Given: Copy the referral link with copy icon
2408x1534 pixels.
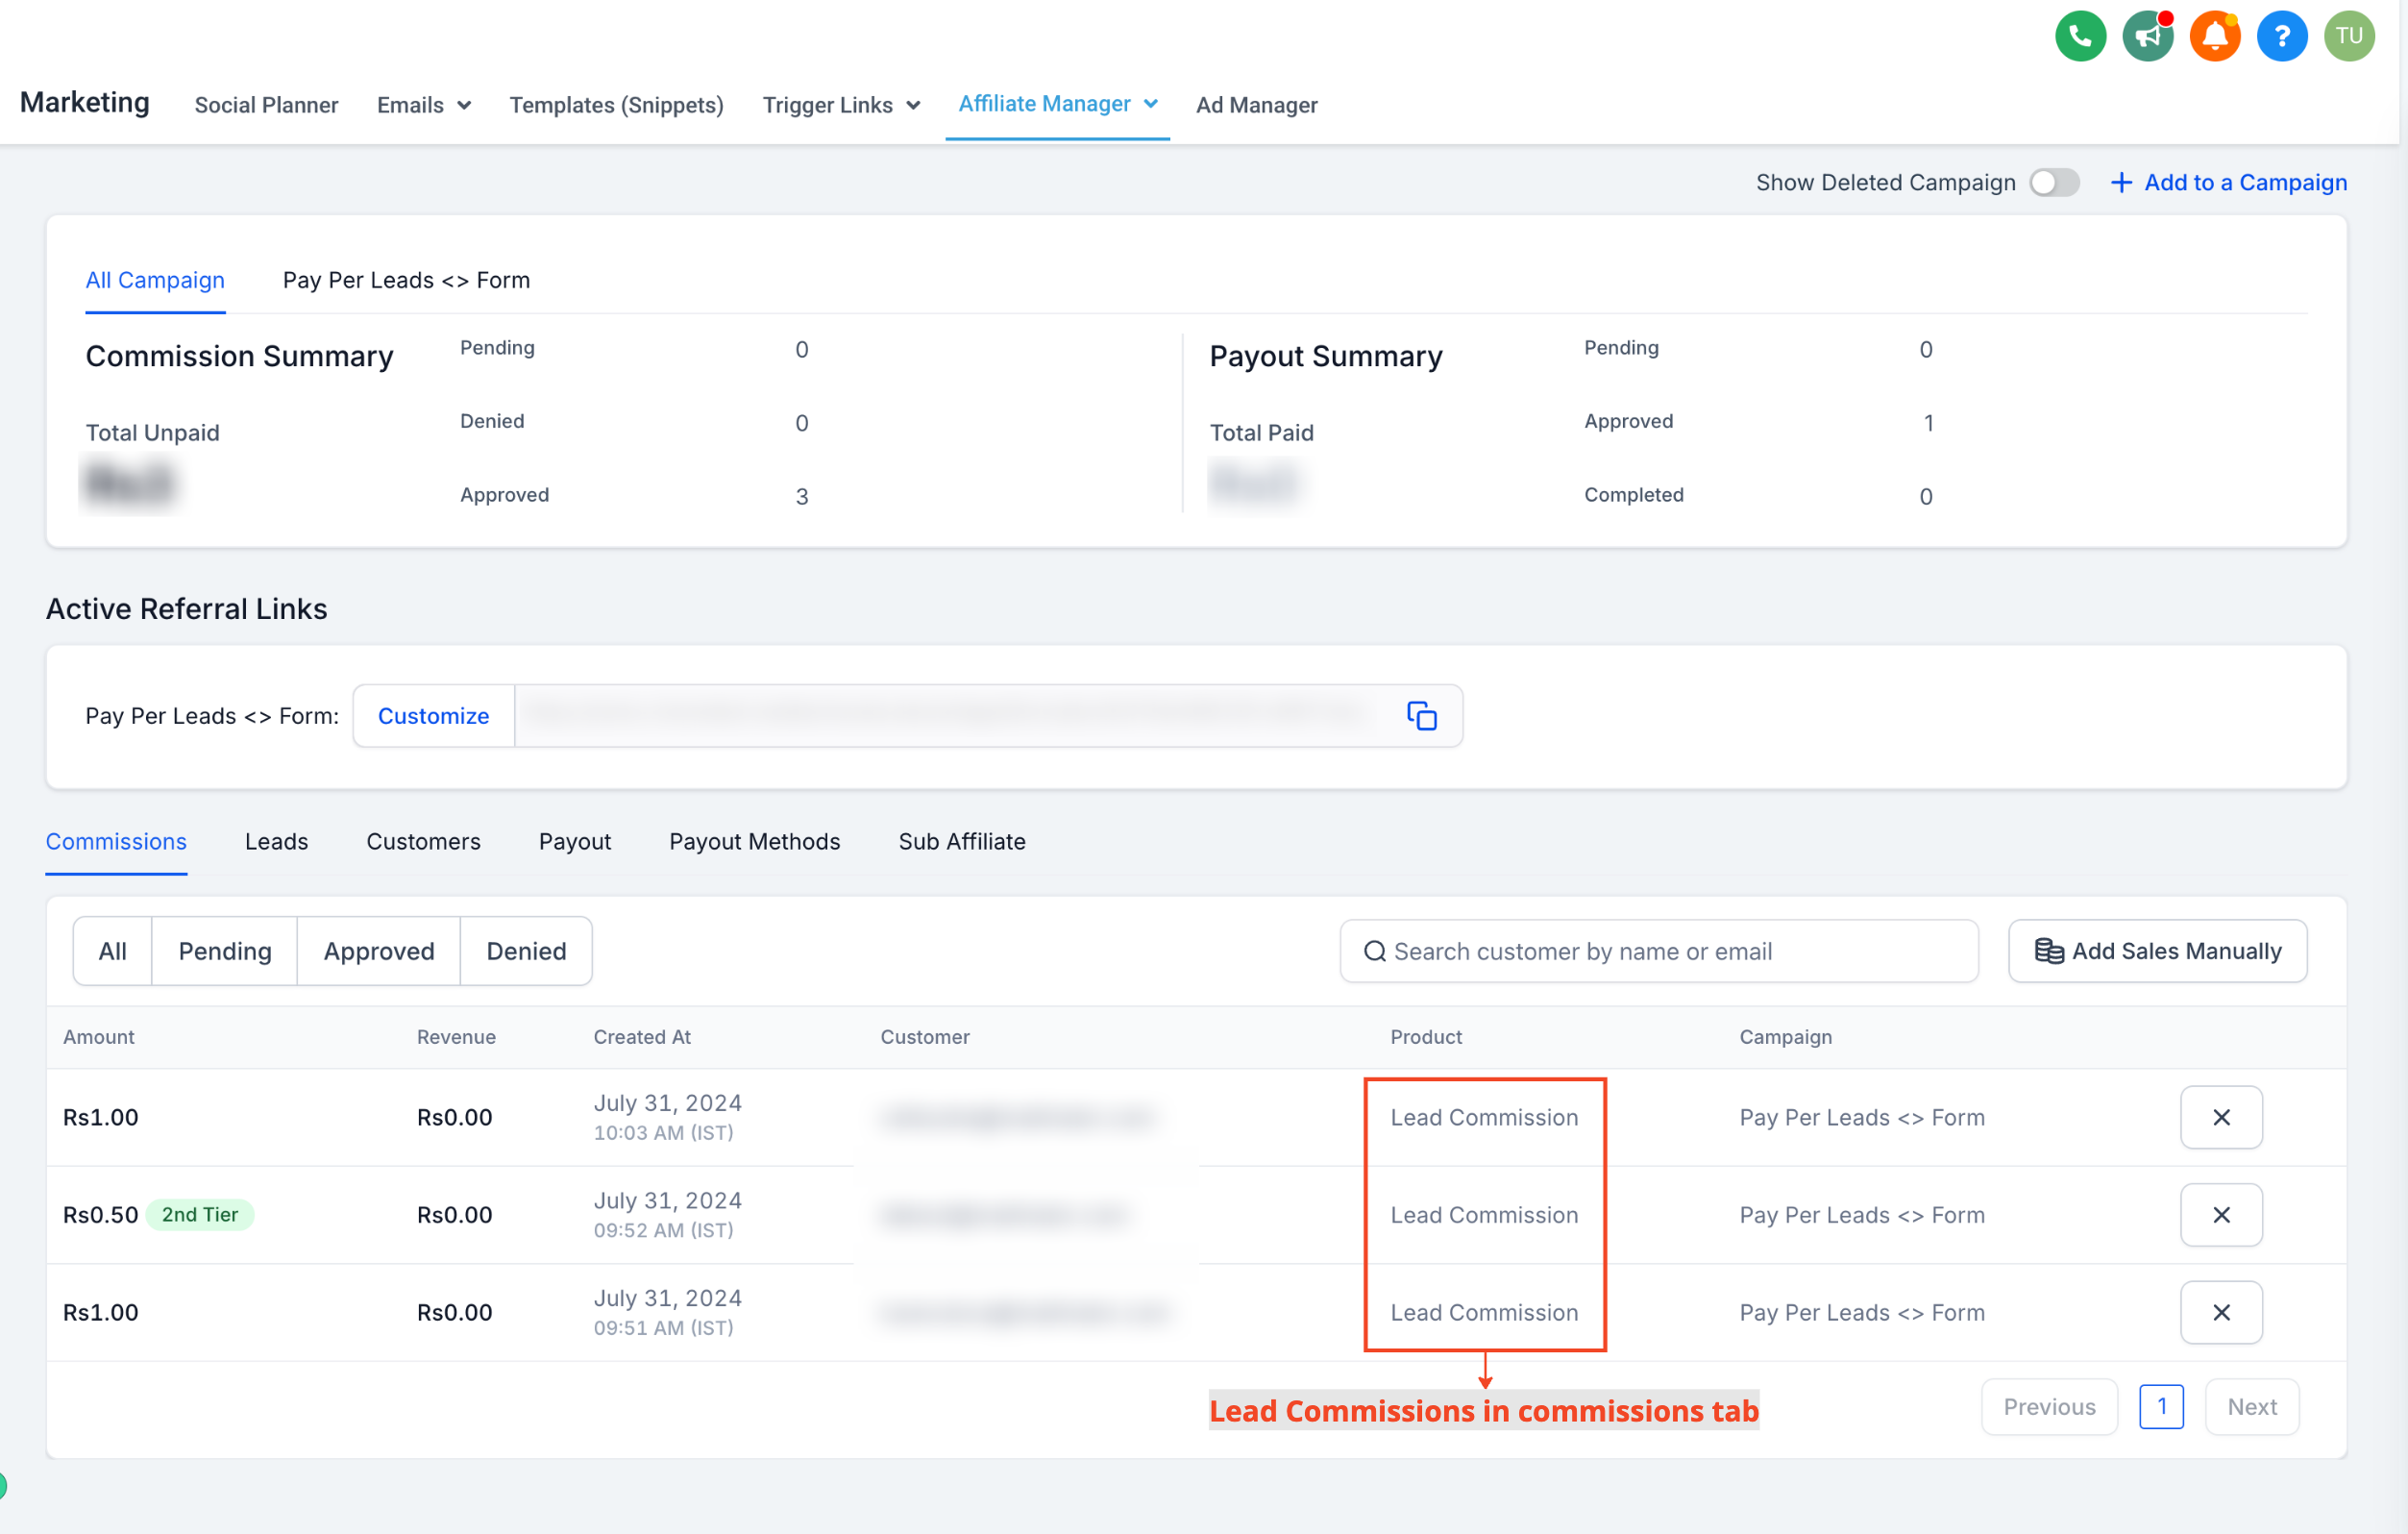Looking at the screenshot, I should click(1421, 716).
